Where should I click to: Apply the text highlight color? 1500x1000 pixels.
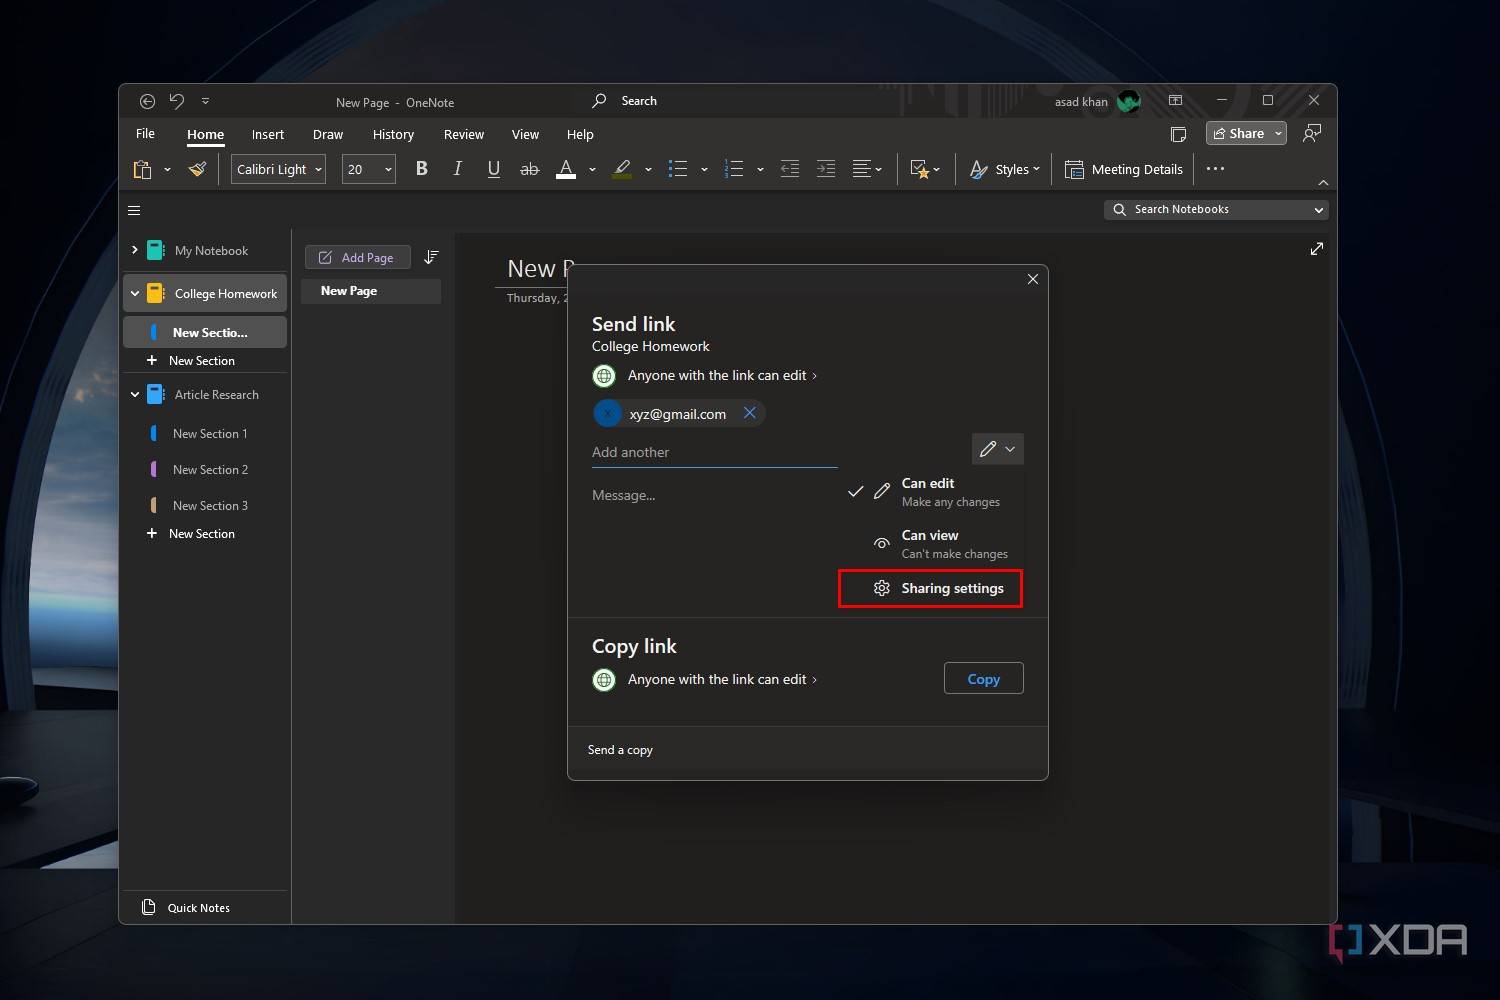coord(622,169)
